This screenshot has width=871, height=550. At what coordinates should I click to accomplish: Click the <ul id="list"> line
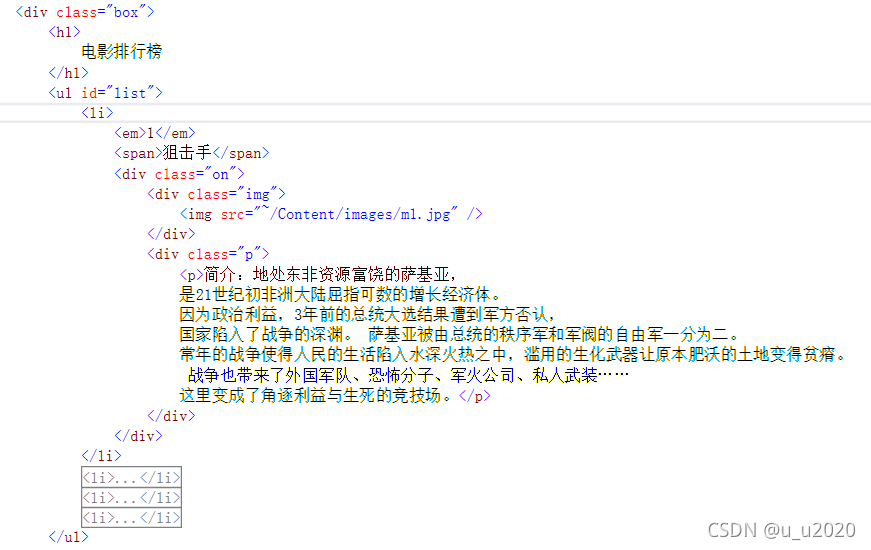click(x=106, y=92)
